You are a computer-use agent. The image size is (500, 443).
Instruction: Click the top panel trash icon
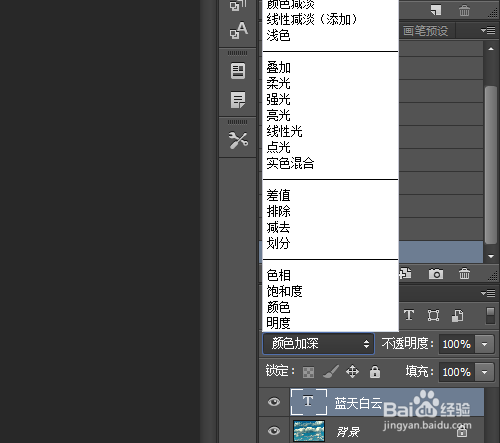click(464, 10)
